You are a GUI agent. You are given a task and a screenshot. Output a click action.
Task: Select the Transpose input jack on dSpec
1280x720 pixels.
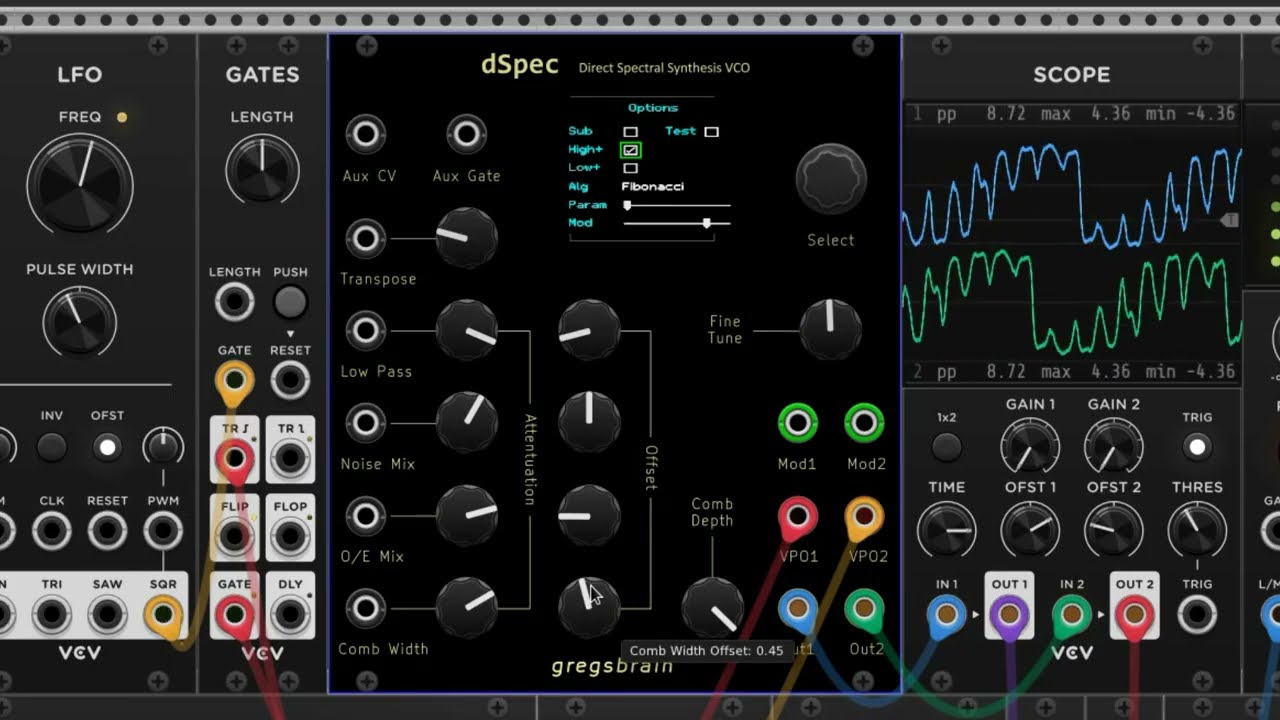point(366,238)
